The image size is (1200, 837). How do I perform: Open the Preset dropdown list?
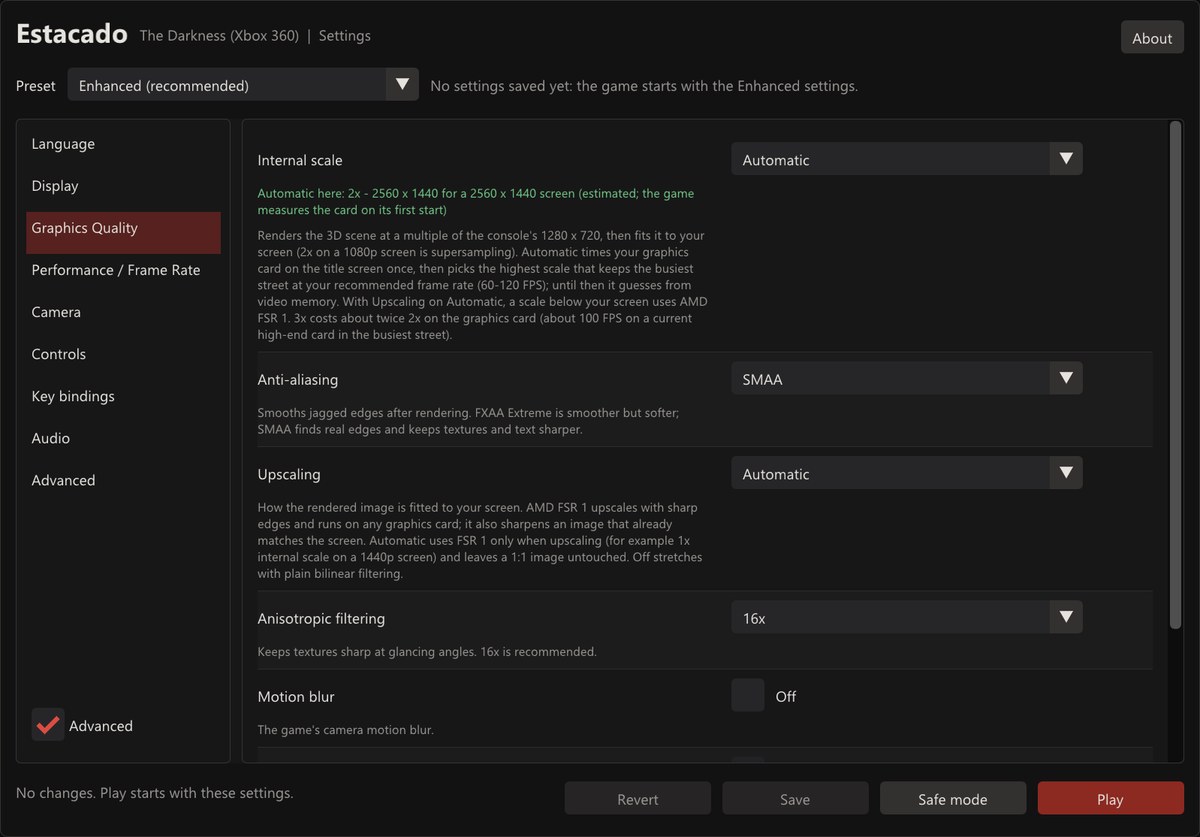click(243, 85)
